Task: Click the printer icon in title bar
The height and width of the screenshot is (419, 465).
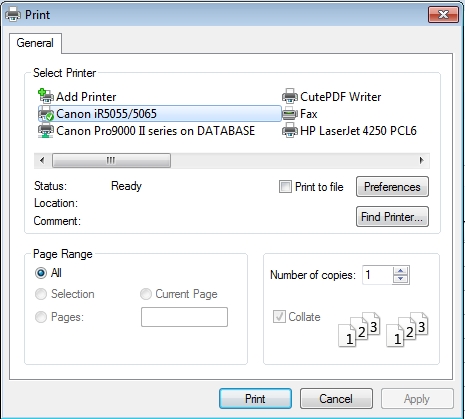Action: [13, 15]
